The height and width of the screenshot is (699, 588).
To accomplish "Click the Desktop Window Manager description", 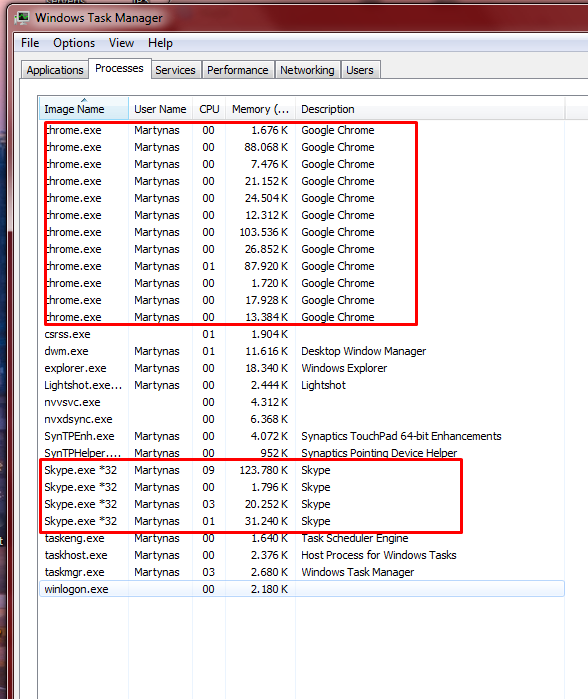I will point(363,351).
